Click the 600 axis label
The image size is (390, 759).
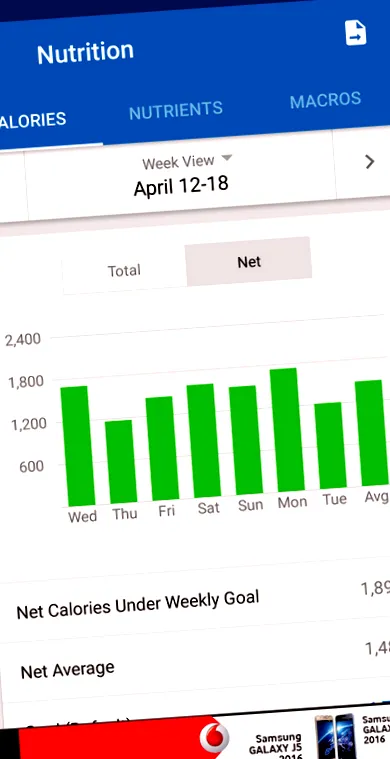[32, 467]
